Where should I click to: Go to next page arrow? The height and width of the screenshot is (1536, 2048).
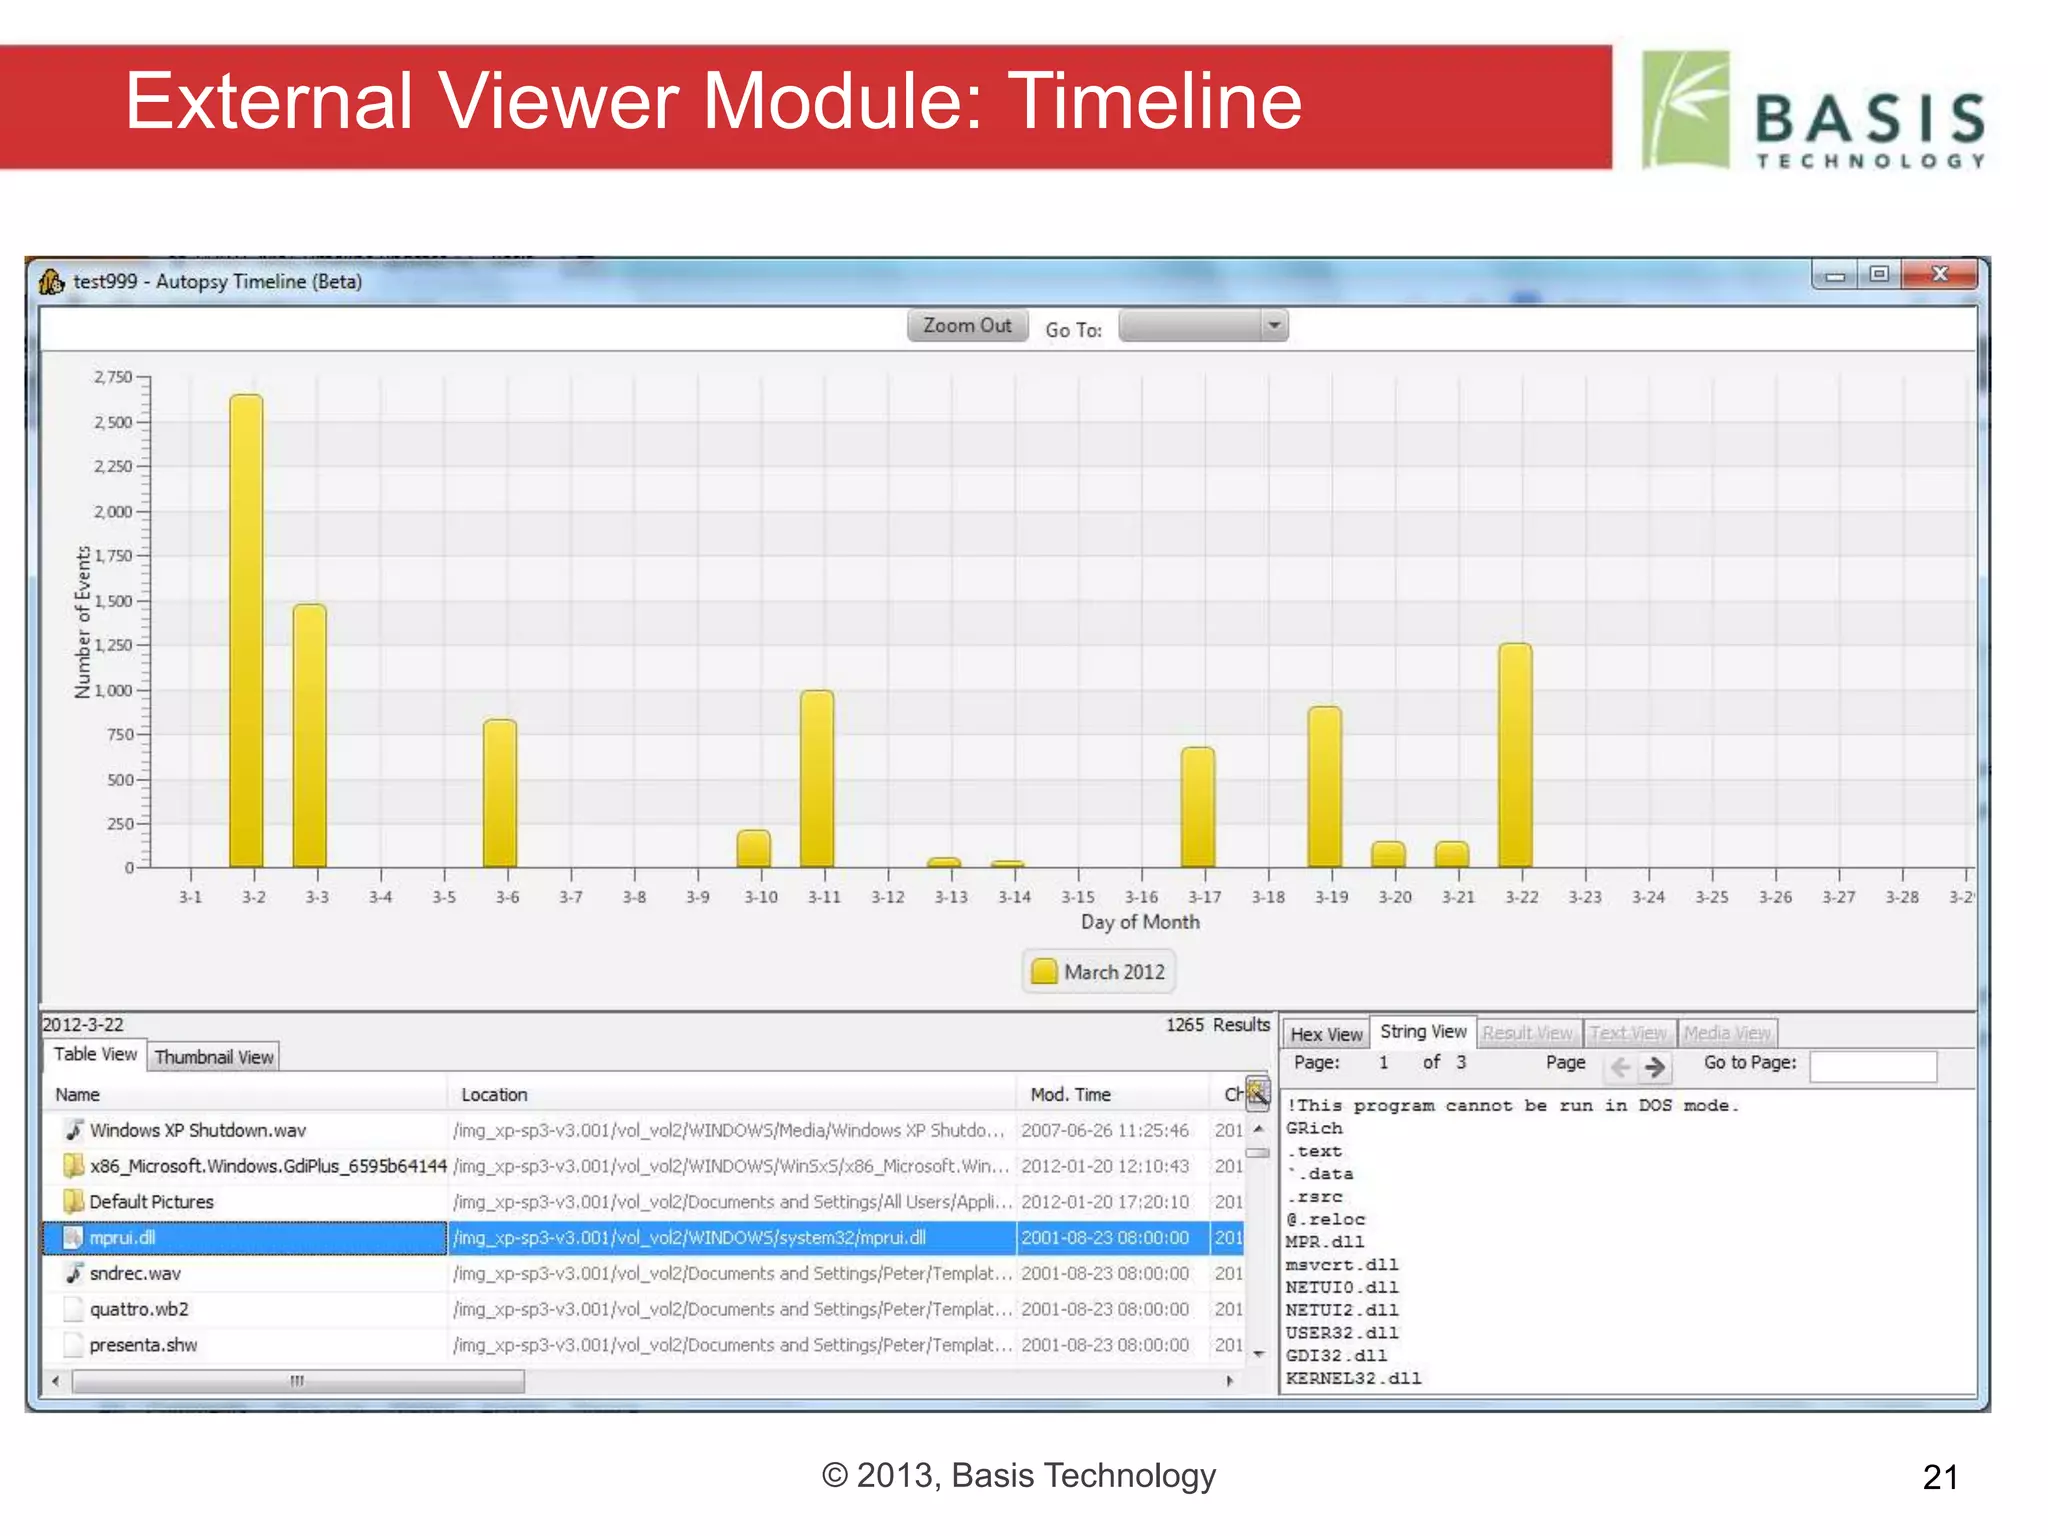[x=1655, y=1067]
